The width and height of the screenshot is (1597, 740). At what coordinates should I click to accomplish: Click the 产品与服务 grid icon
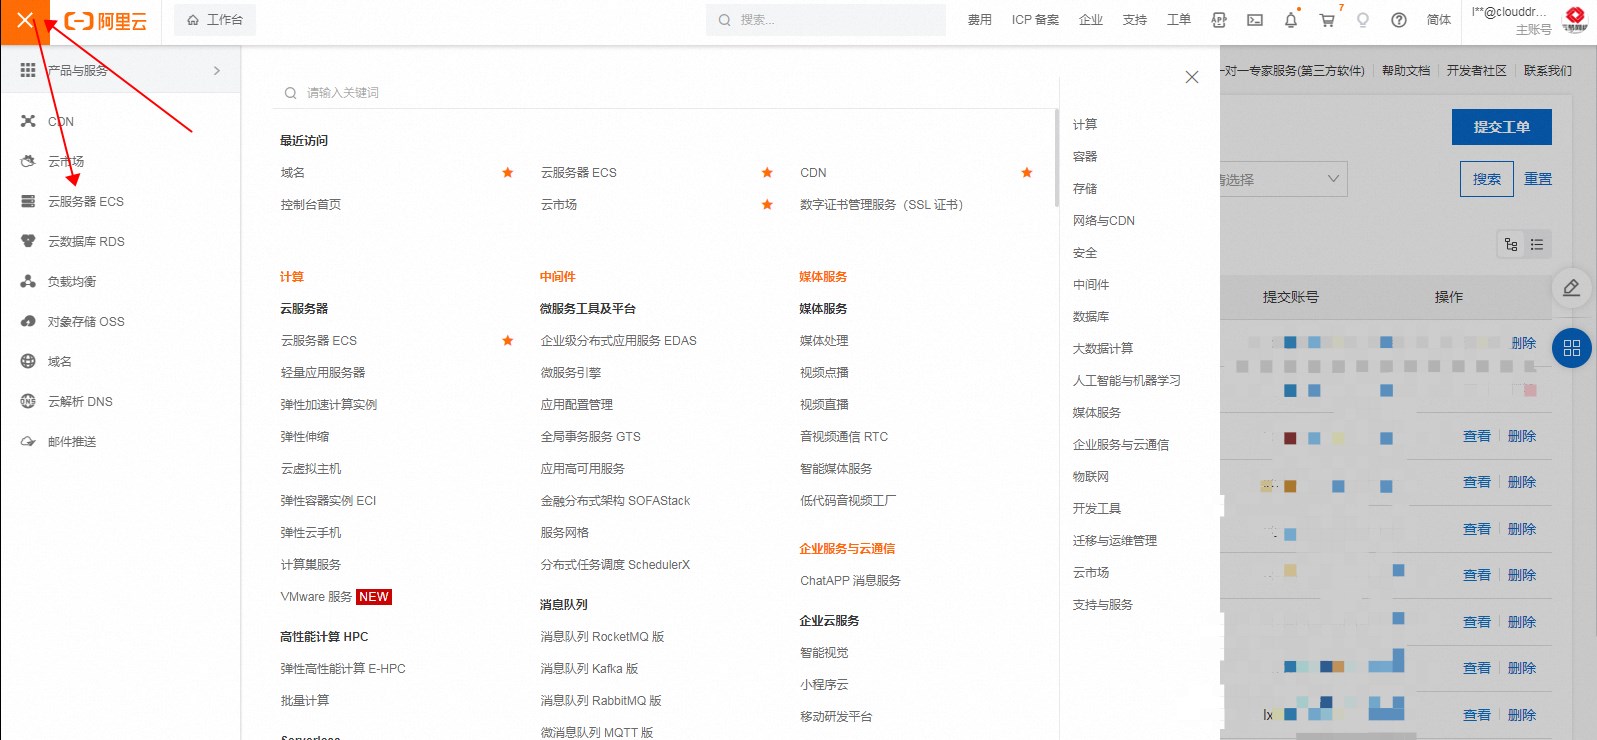click(x=28, y=70)
